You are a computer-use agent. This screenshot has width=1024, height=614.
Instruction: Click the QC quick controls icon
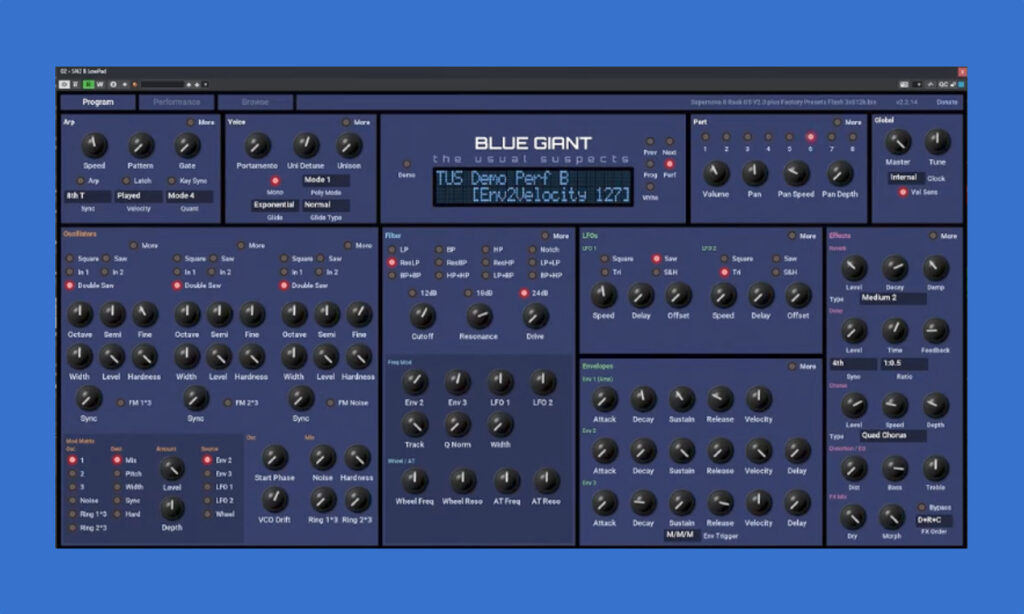point(943,84)
